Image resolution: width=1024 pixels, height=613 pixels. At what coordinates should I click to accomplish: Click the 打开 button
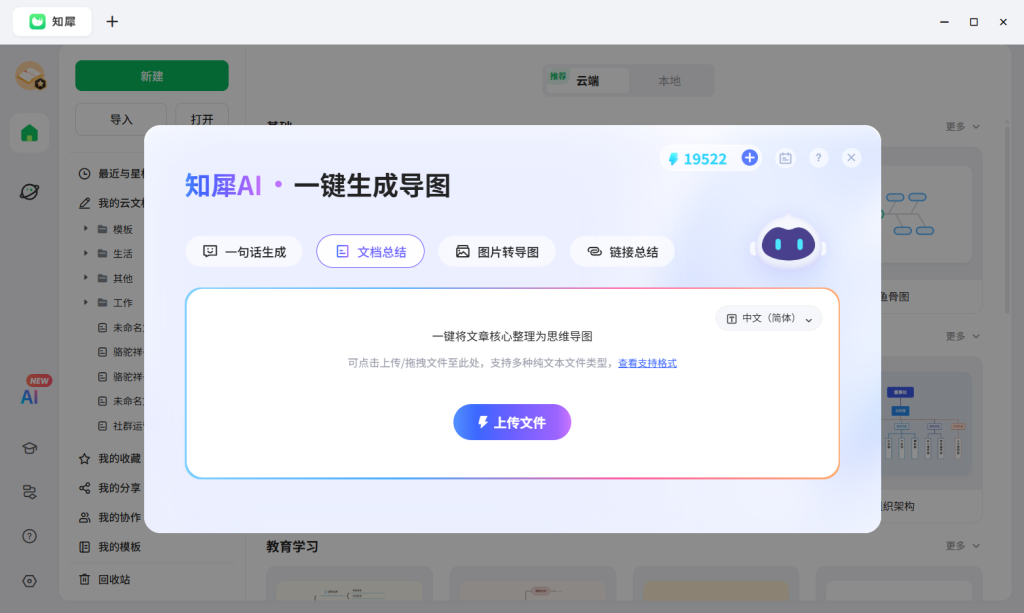tap(202, 119)
